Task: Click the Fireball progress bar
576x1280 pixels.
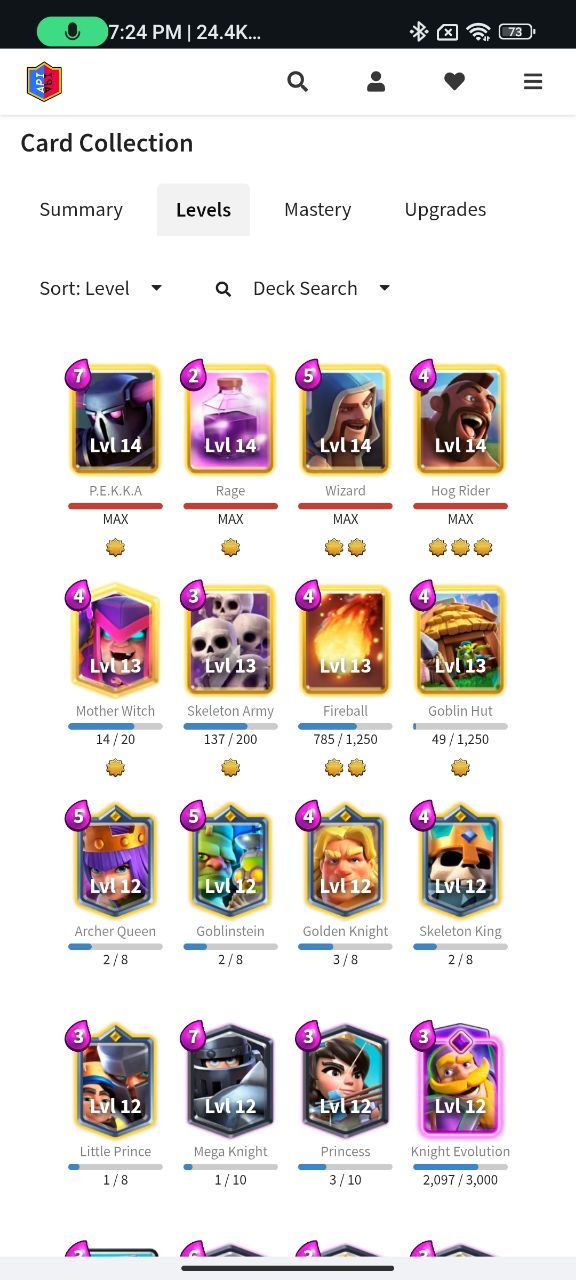Action: (345, 726)
